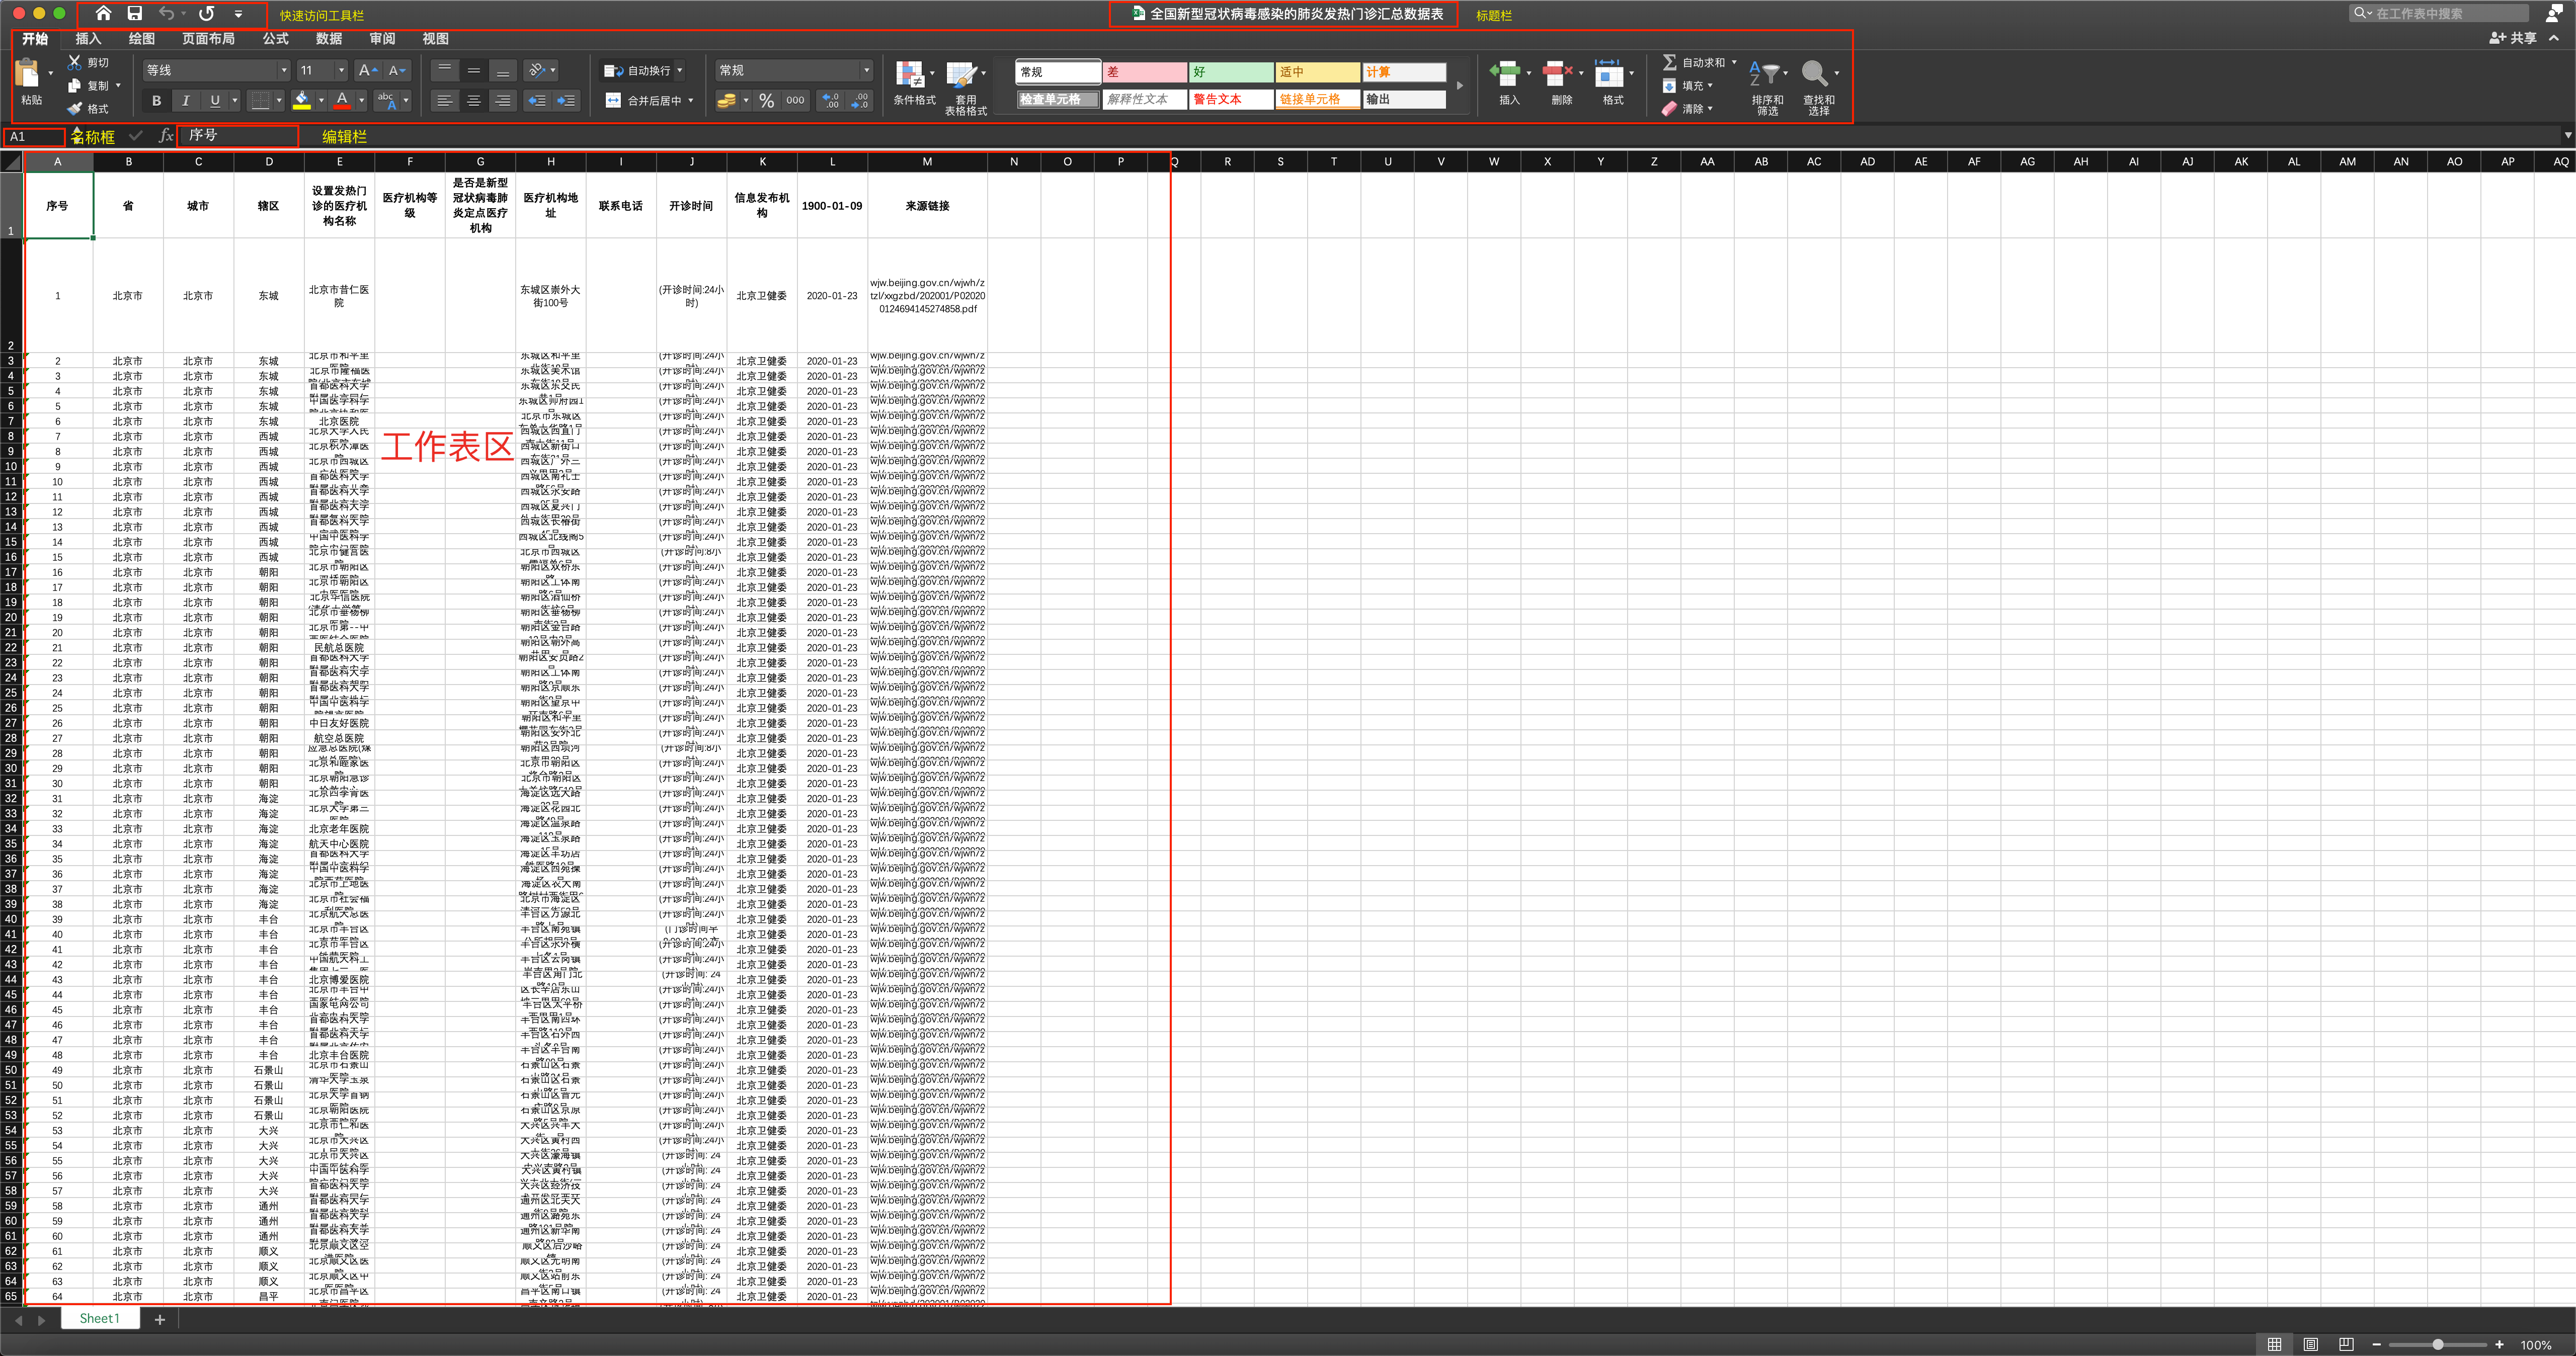Screen dimensions: 2576x1356
Task: Open the number format dropdown showing 常规
Action: click(866, 70)
